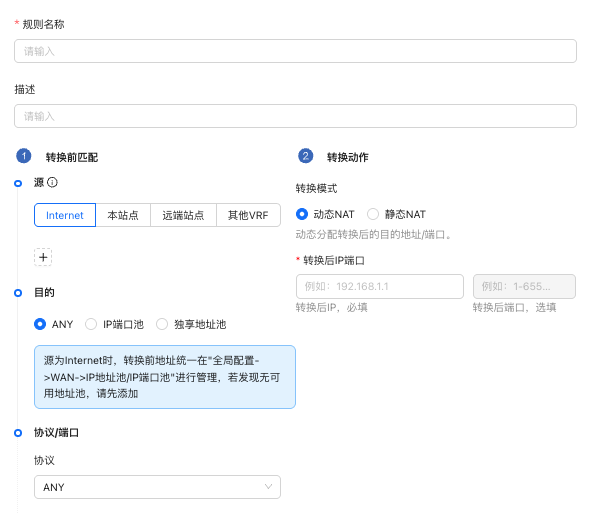
Task: Select the IP端口池 radio button
Action: [x=91, y=324]
